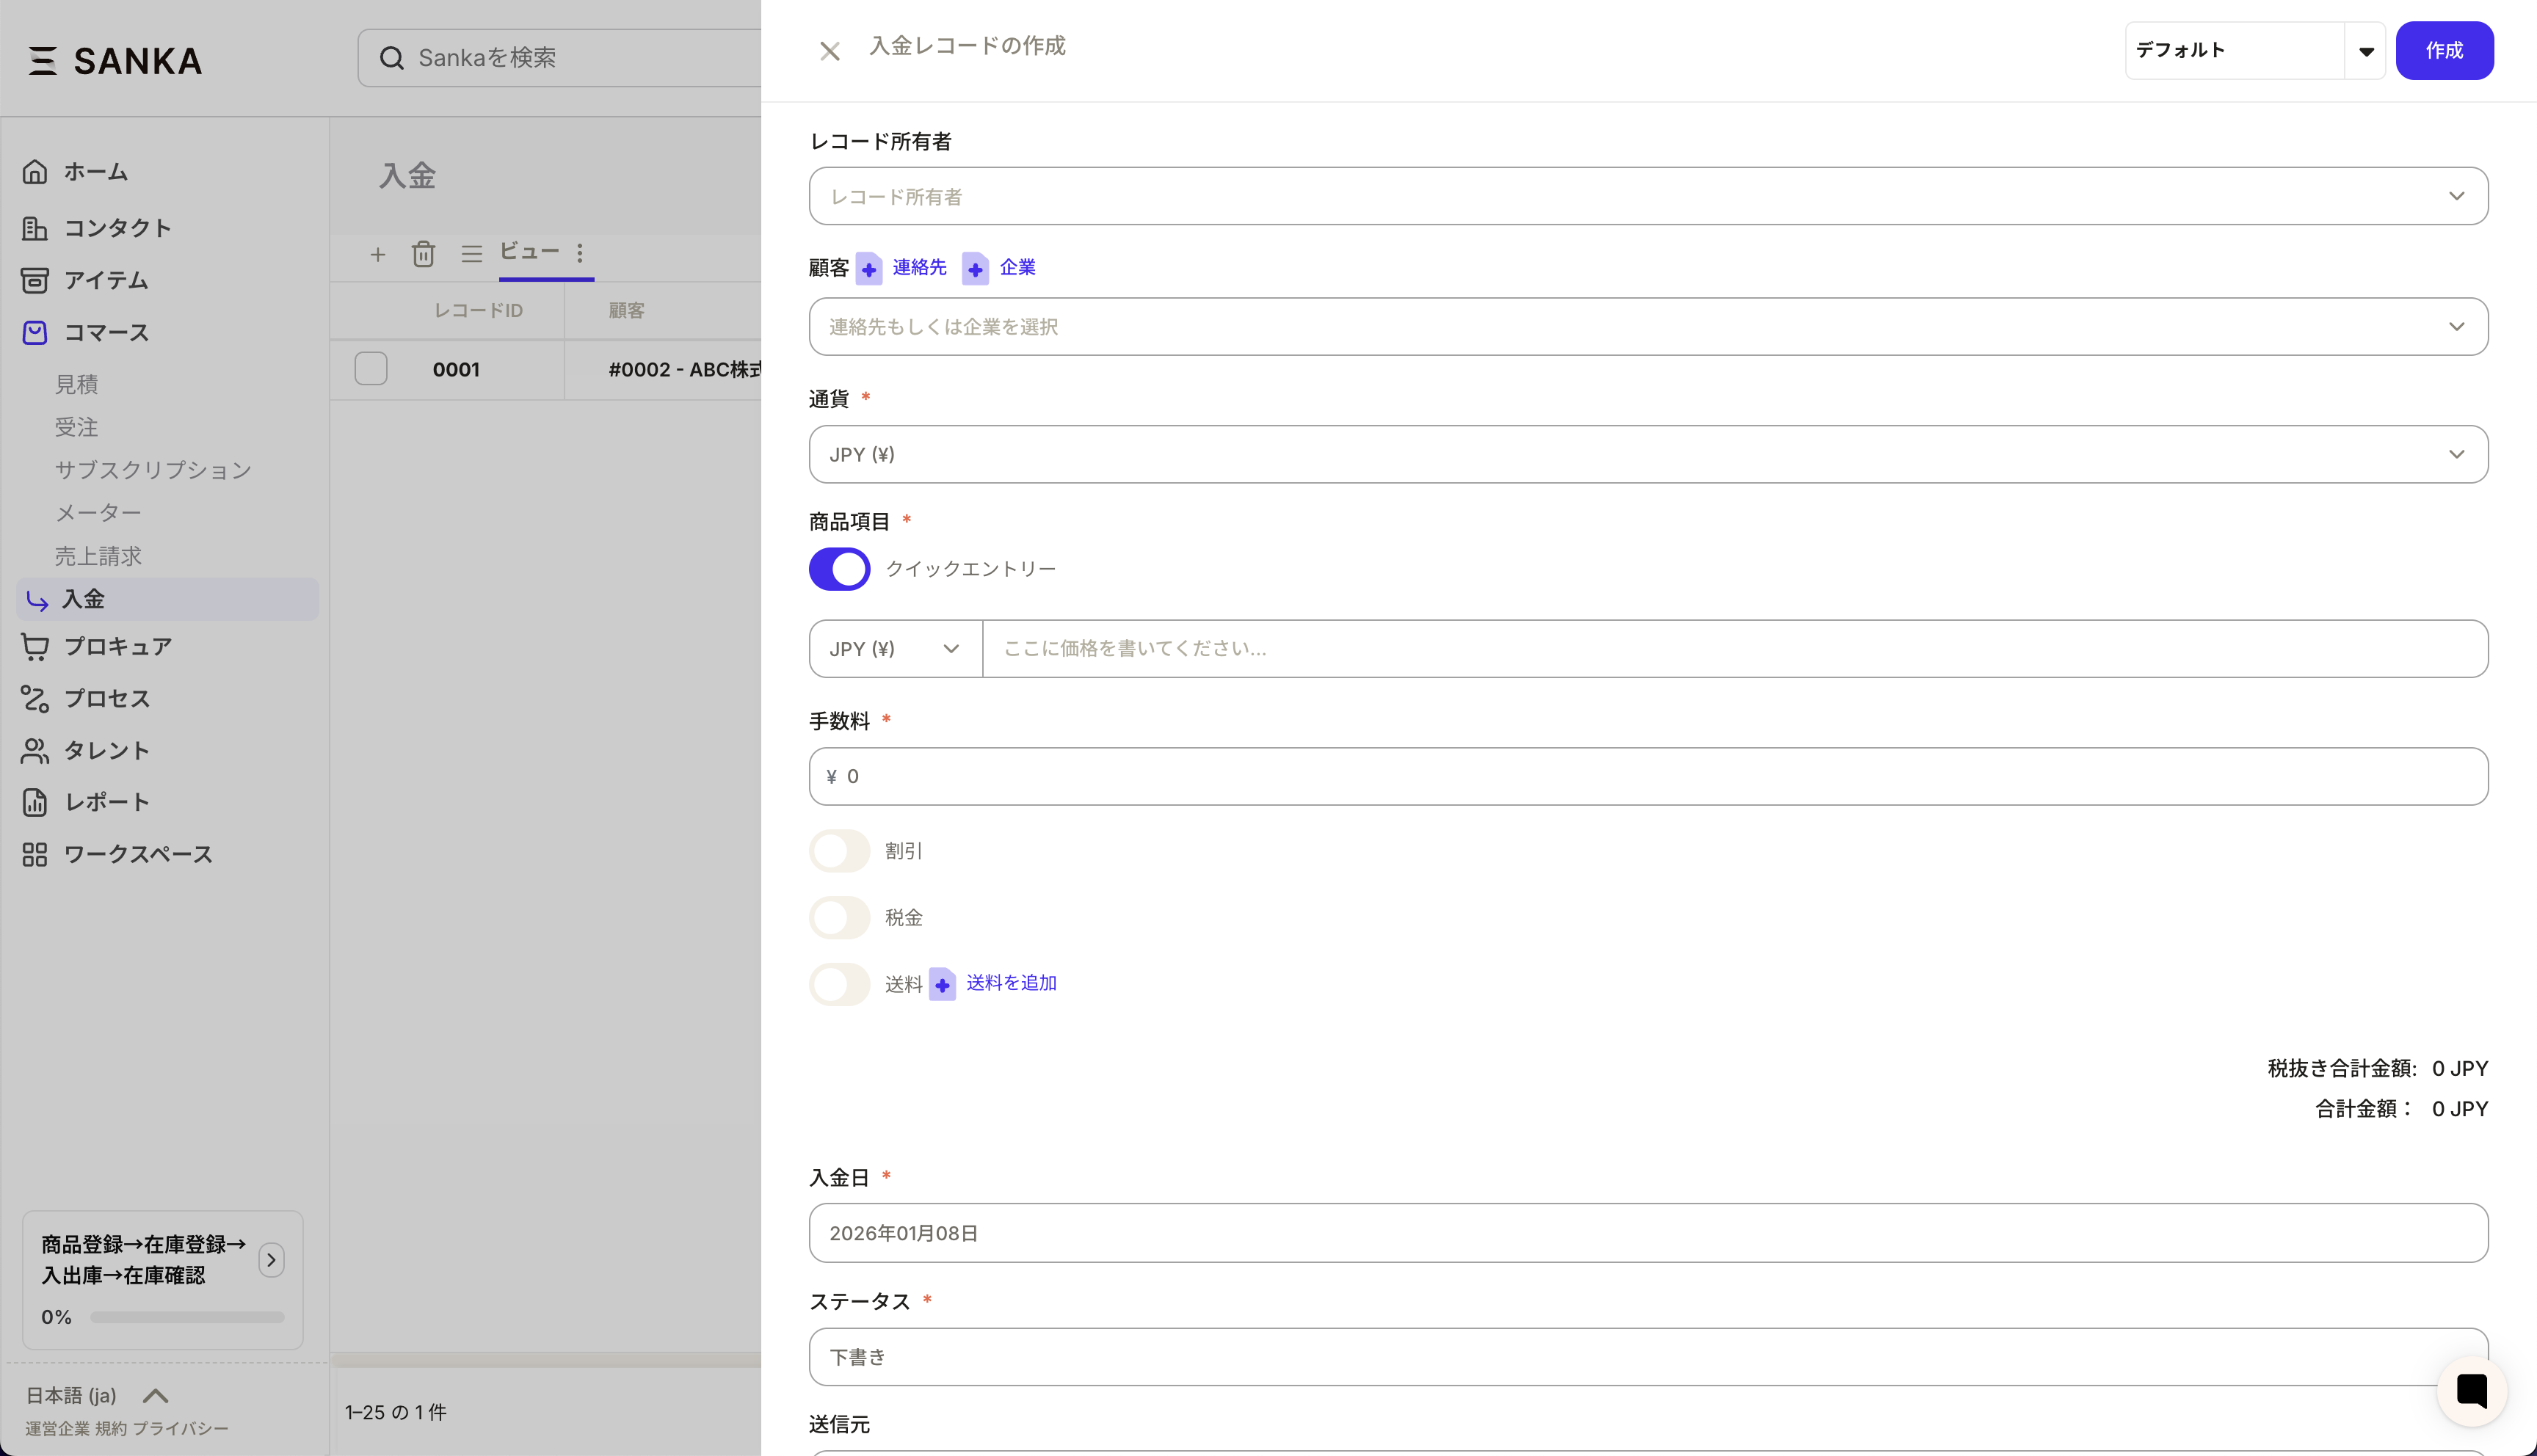This screenshot has height=1456, width=2537.
Task: Select checkbox for record 0001
Action: (x=371, y=369)
